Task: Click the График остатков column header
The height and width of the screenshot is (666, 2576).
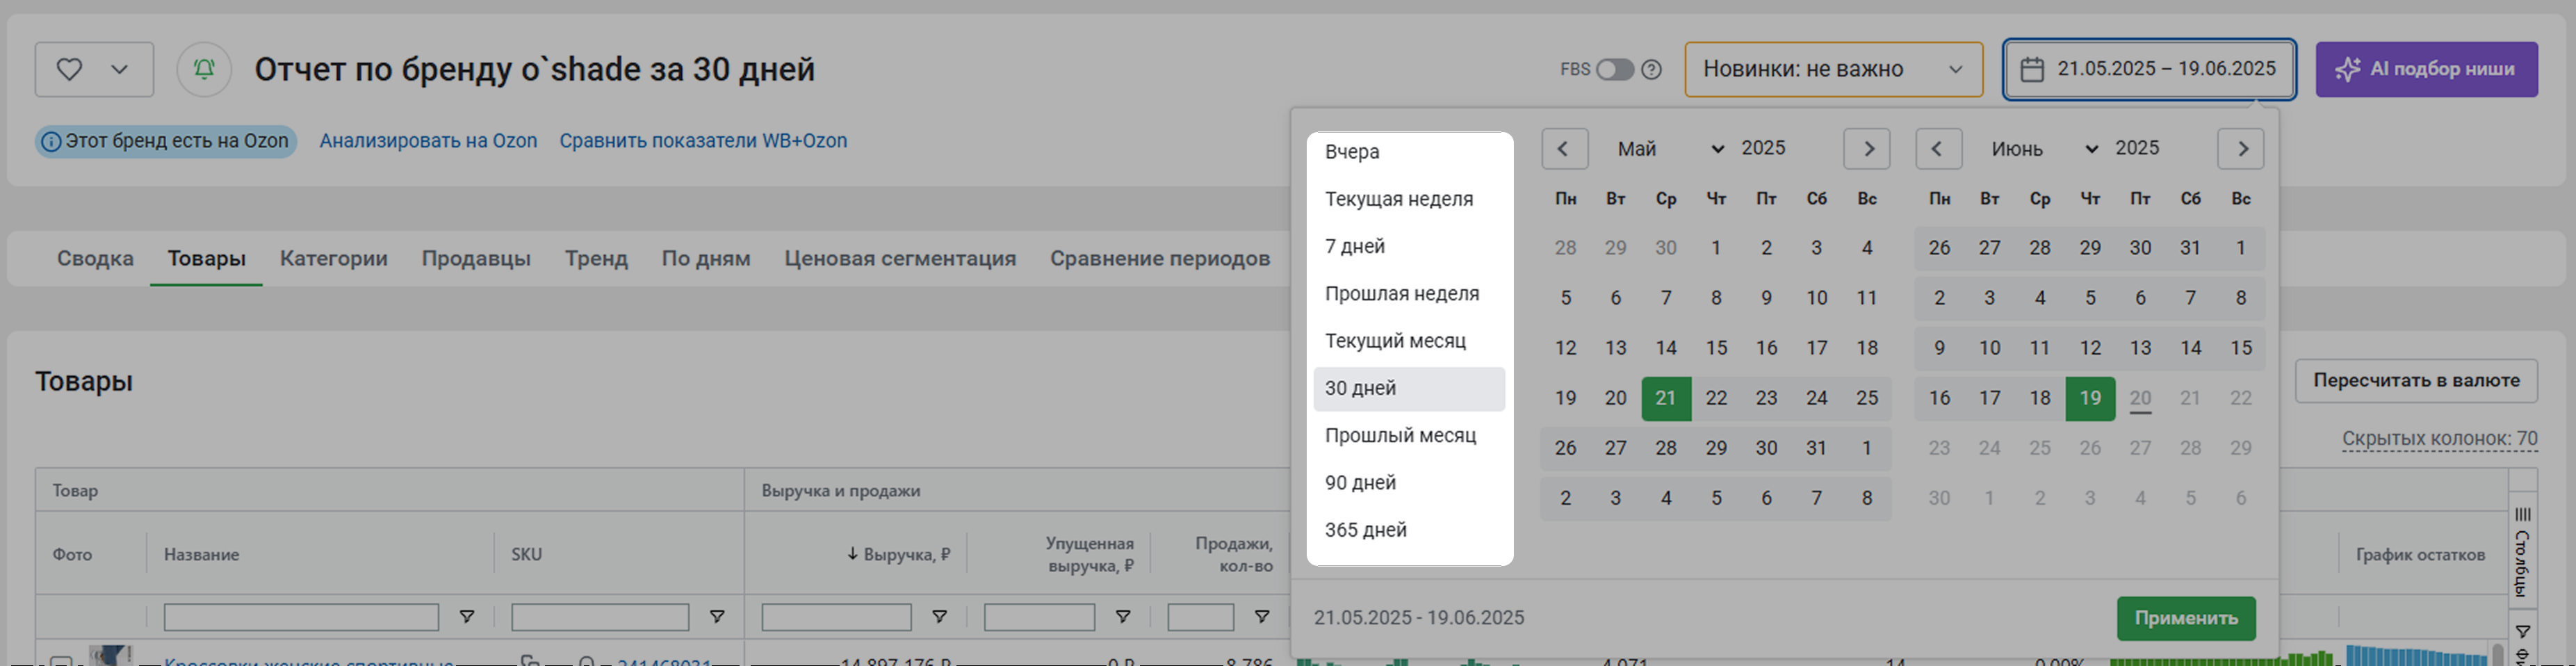Action: tap(2420, 554)
